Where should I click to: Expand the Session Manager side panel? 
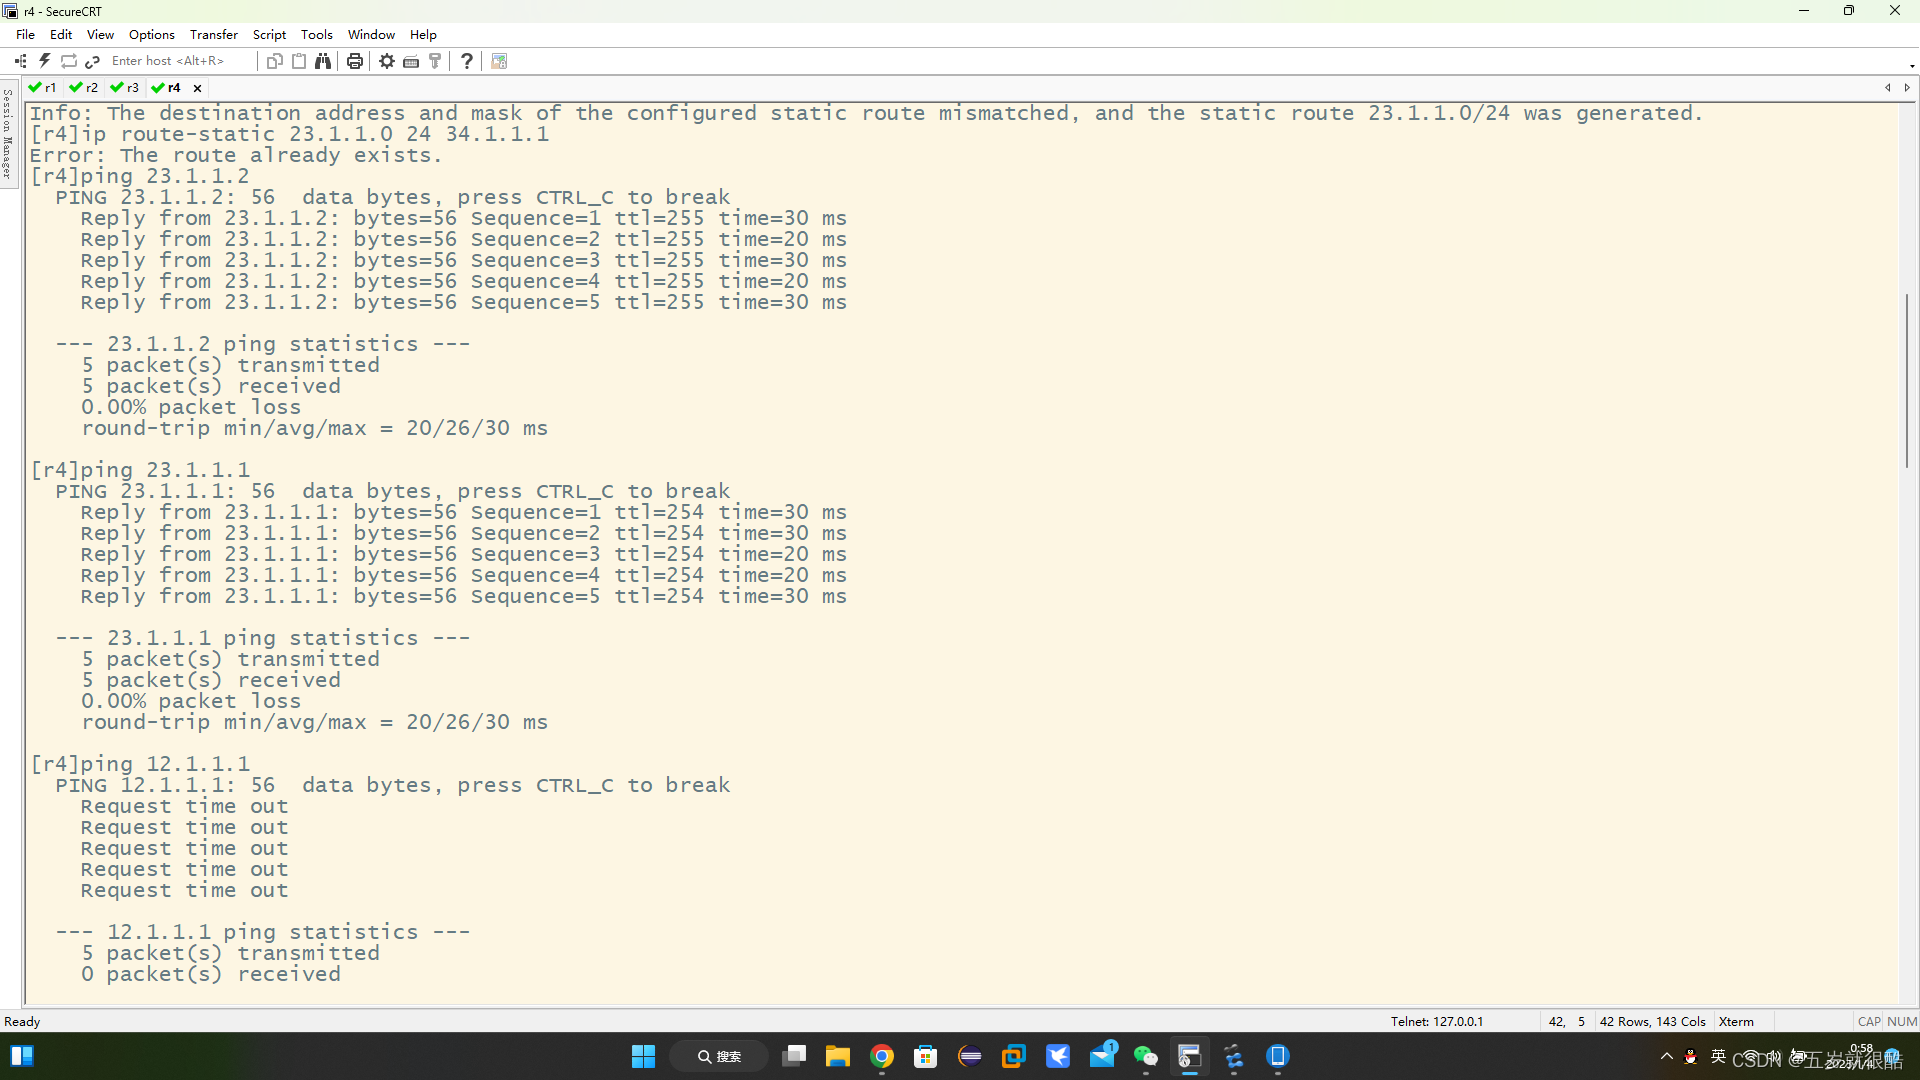(x=8, y=133)
